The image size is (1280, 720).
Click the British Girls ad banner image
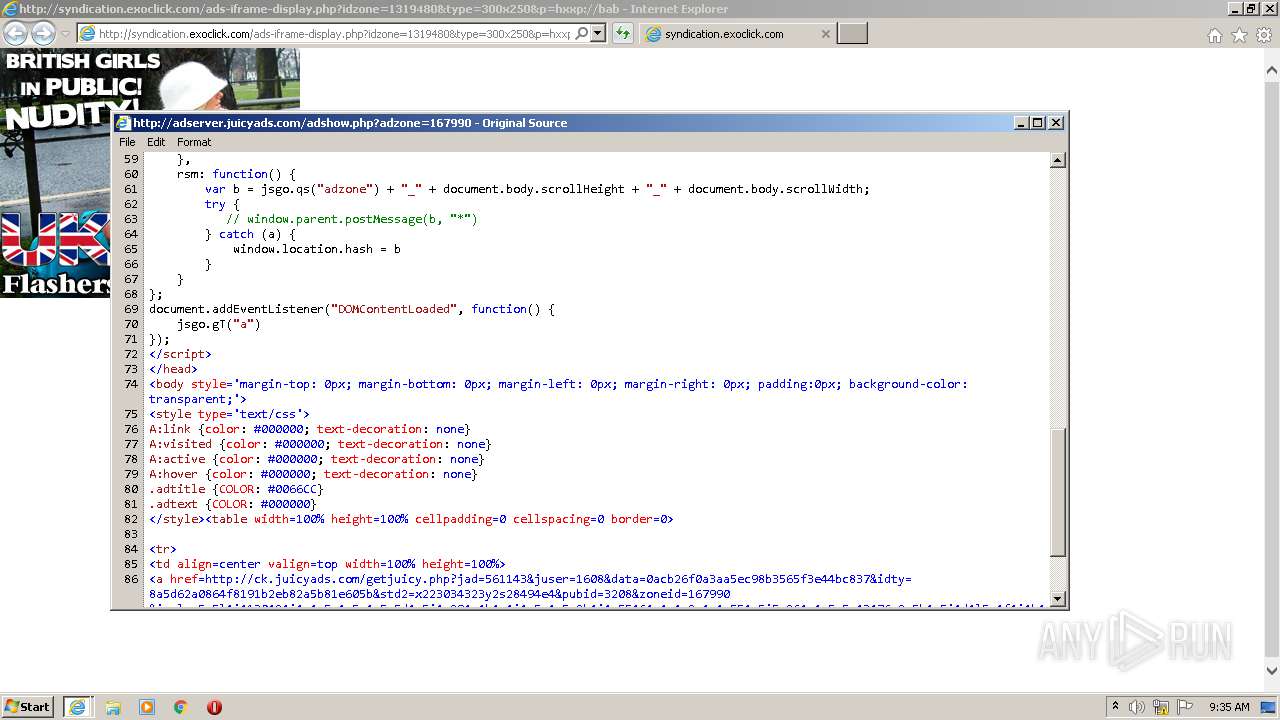(x=55, y=172)
